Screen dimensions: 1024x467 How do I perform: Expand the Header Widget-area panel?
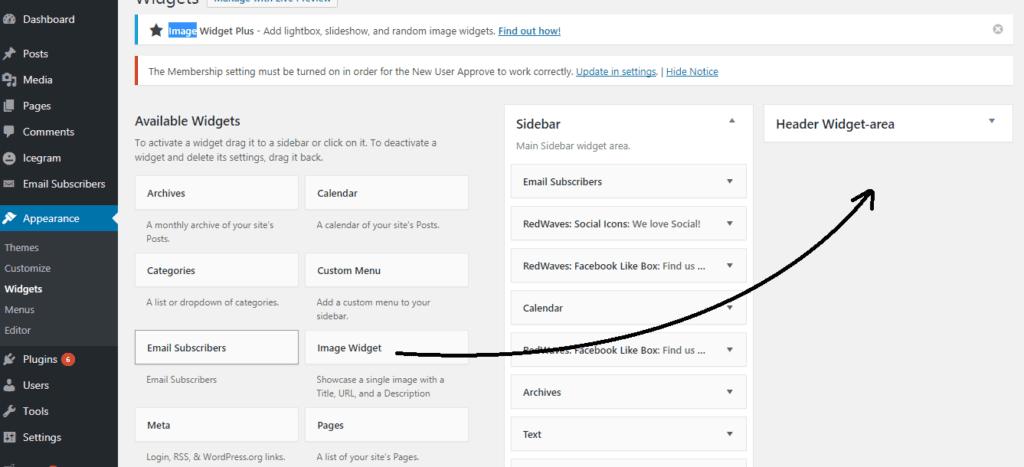(x=991, y=121)
